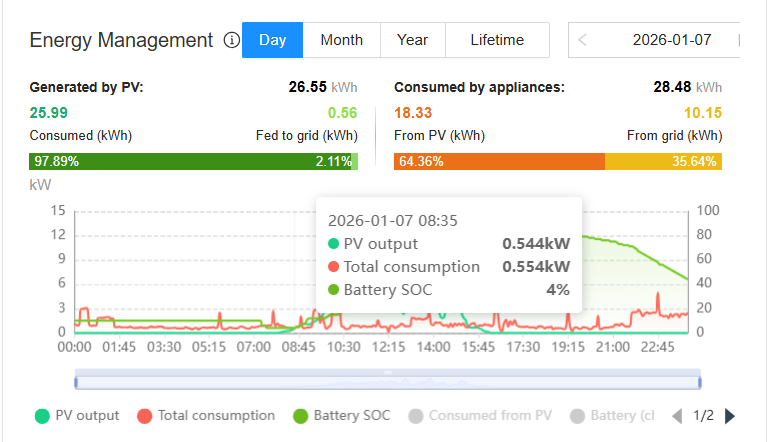Image resolution: width=773 pixels, height=442 pixels.
Task: Click the previous legend page arrow
Action: pos(678,416)
